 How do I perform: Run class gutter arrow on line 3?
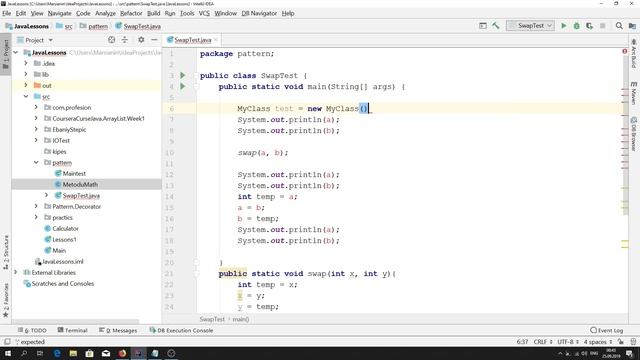(x=182, y=76)
